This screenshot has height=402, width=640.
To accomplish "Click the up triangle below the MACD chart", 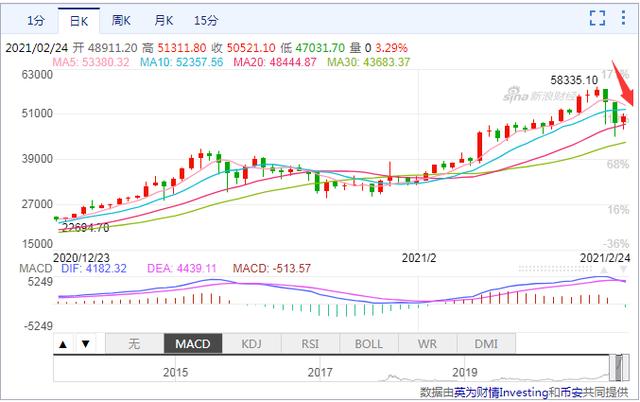I will coord(63,344).
